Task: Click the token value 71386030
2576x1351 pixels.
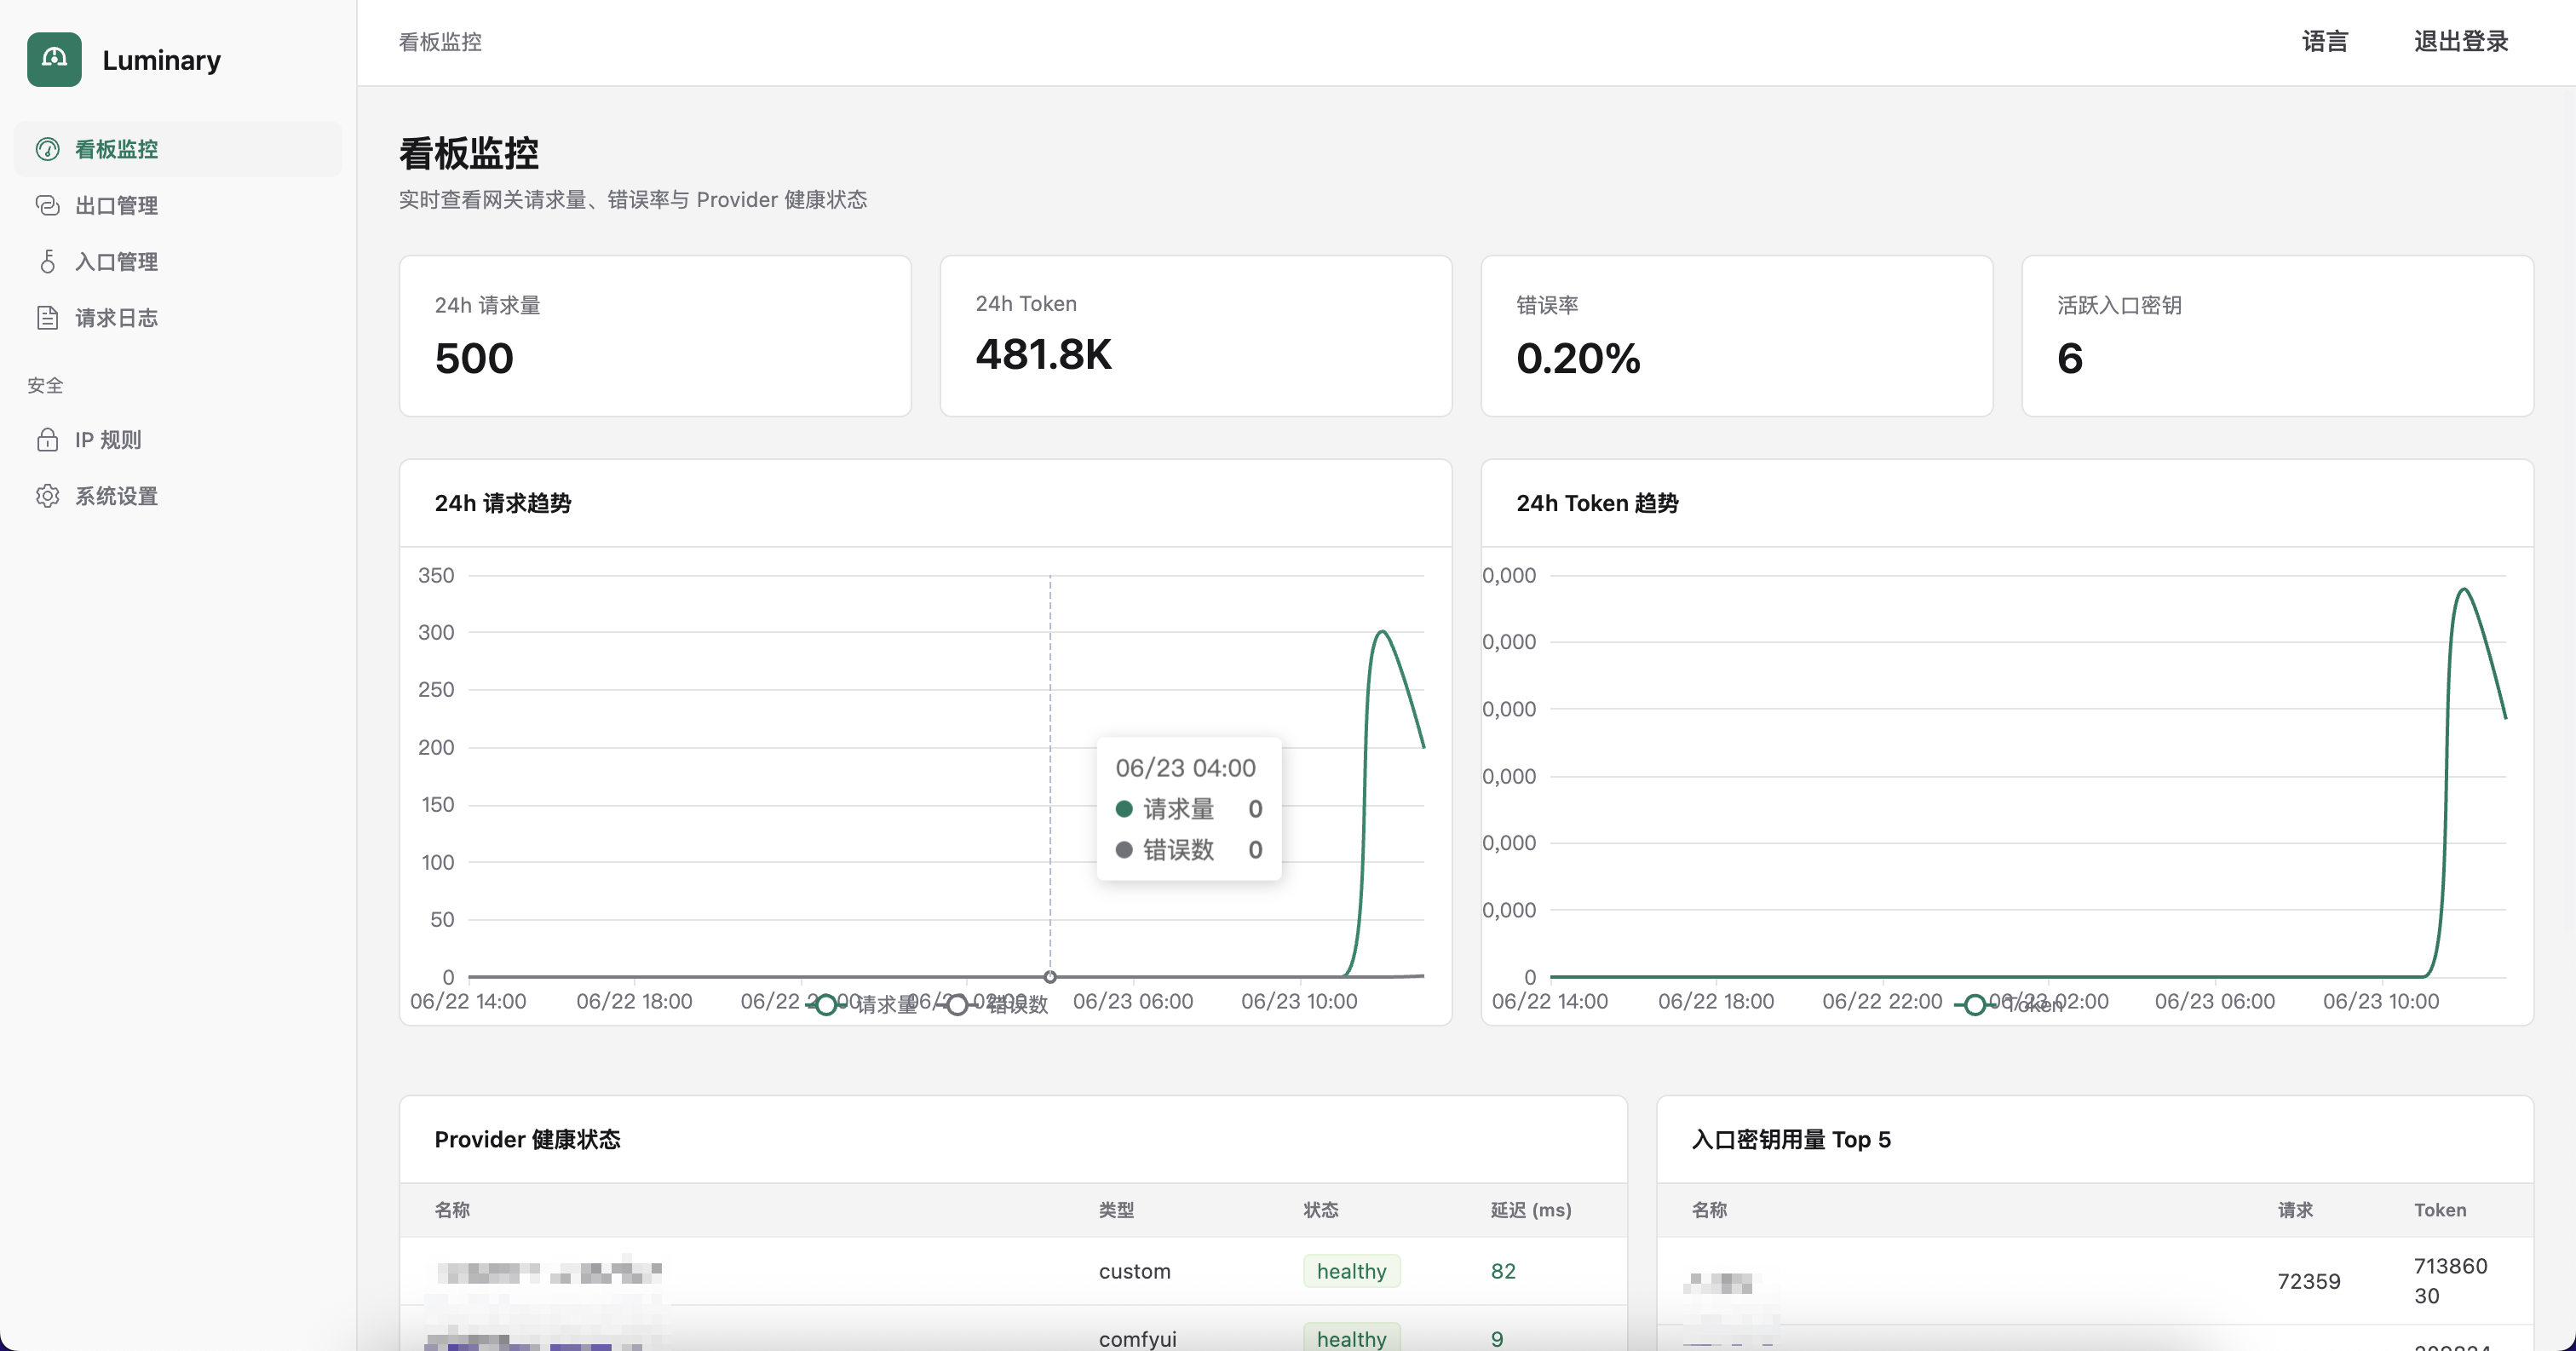Action: click(x=2451, y=1281)
